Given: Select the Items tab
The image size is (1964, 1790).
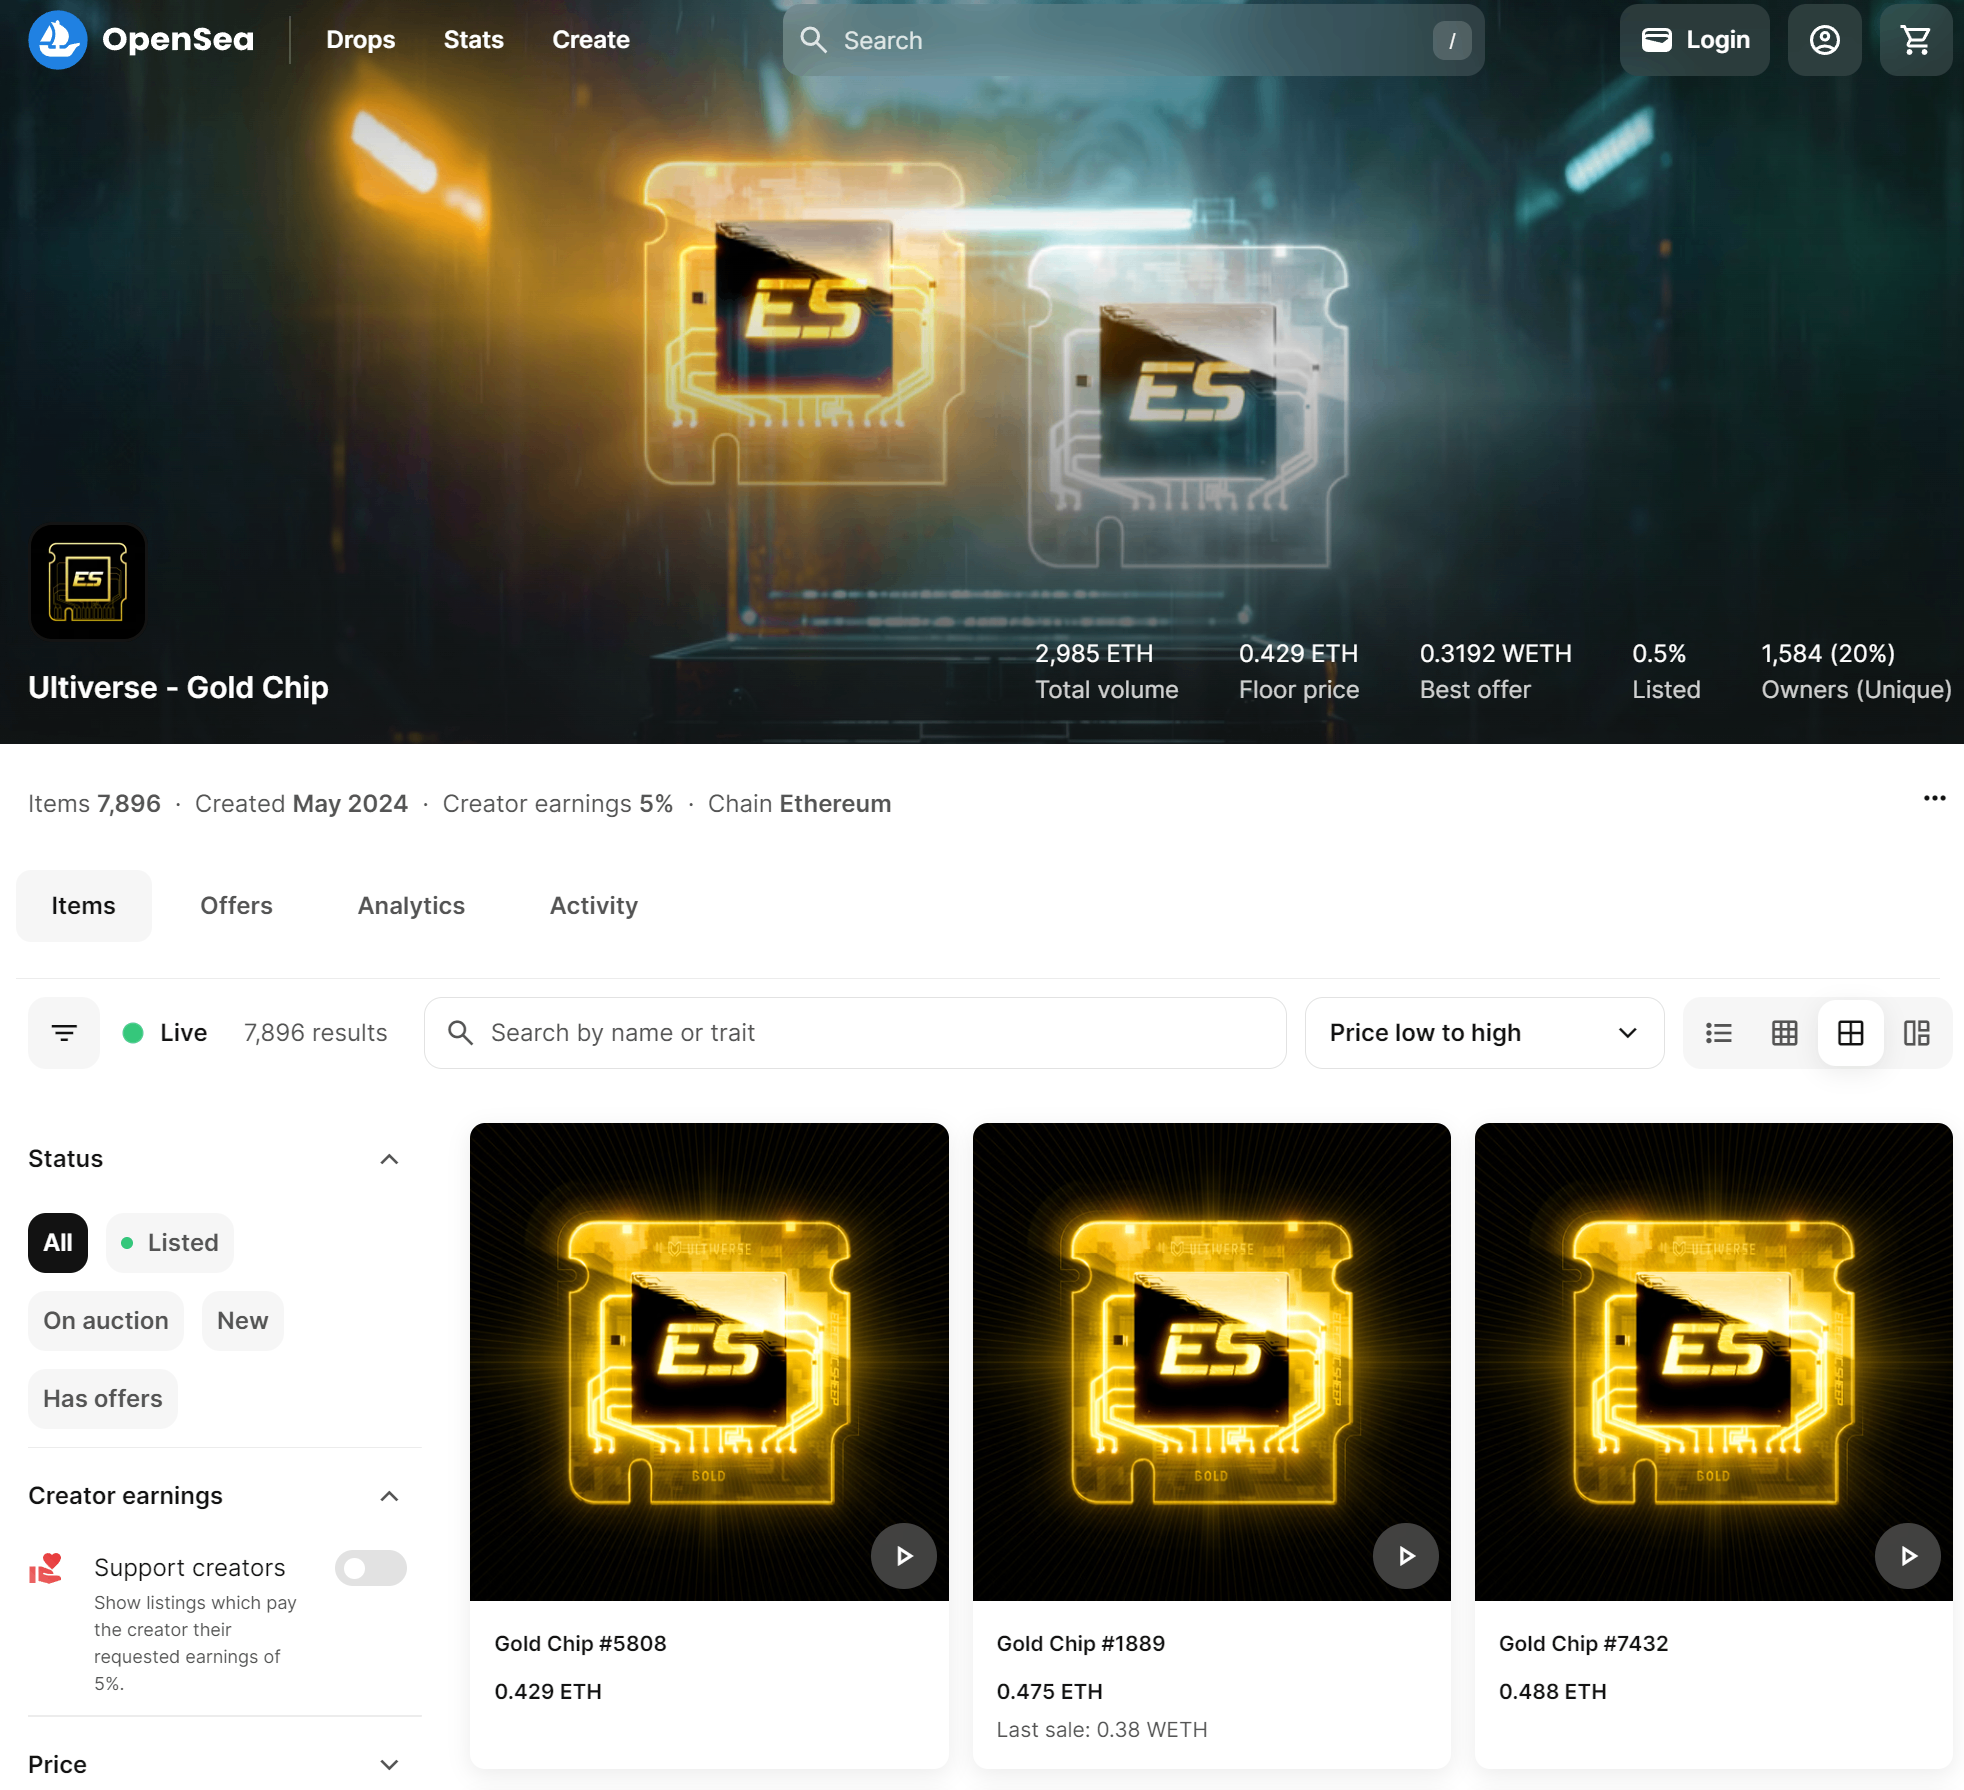Looking at the screenshot, I should coord(84,906).
